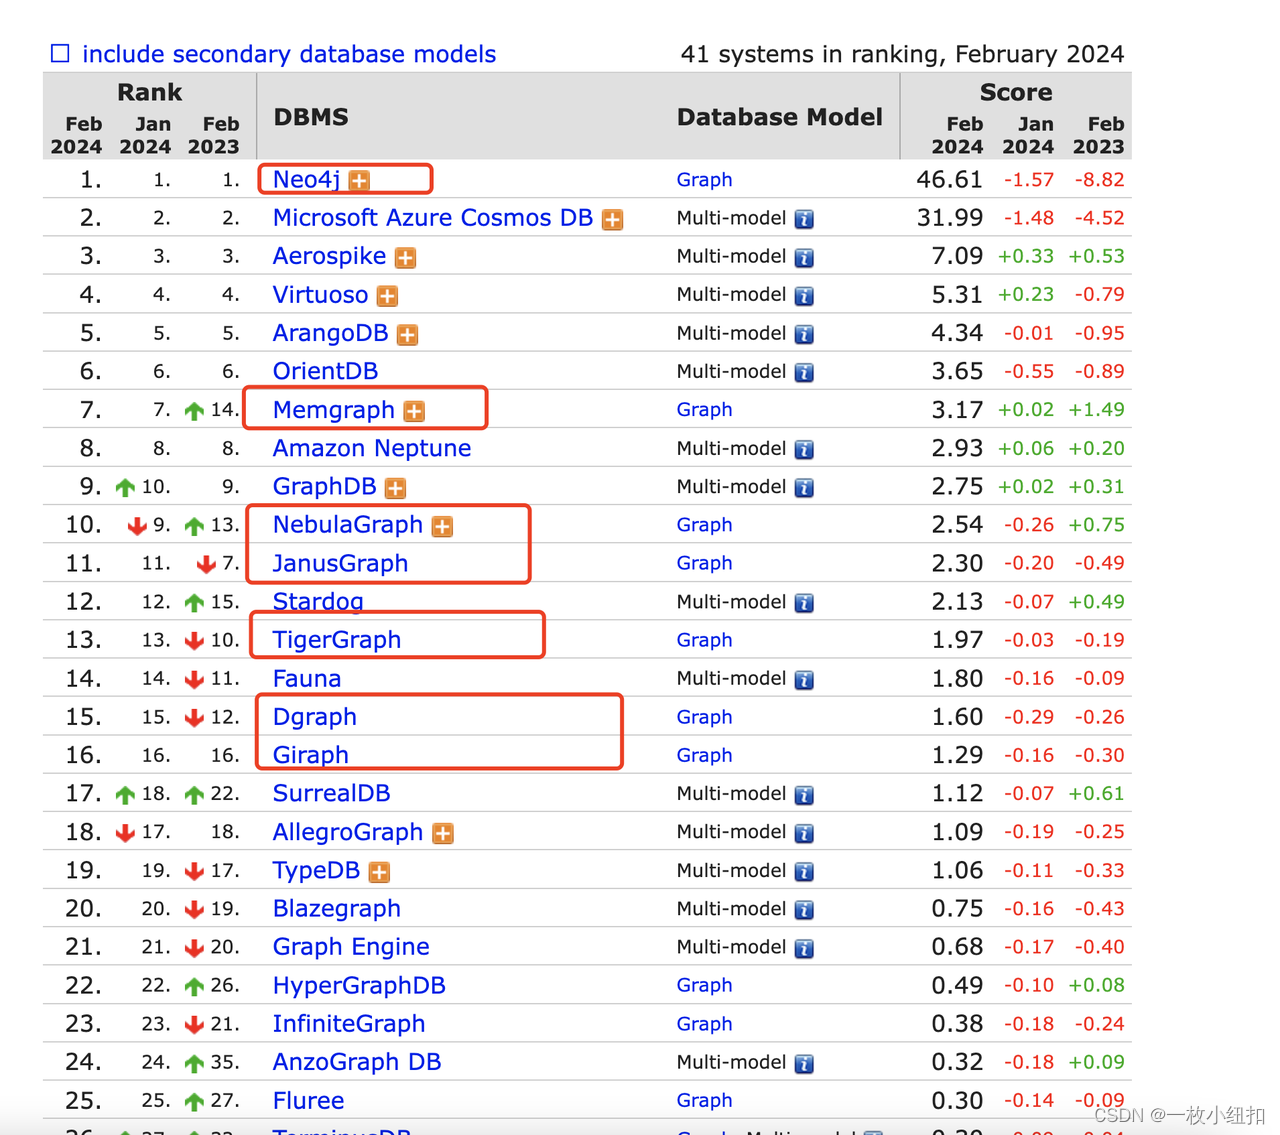Open the Dgraph link
Image resolution: width=1280 pixels, height=1135 pixels.
coord(315,717)
